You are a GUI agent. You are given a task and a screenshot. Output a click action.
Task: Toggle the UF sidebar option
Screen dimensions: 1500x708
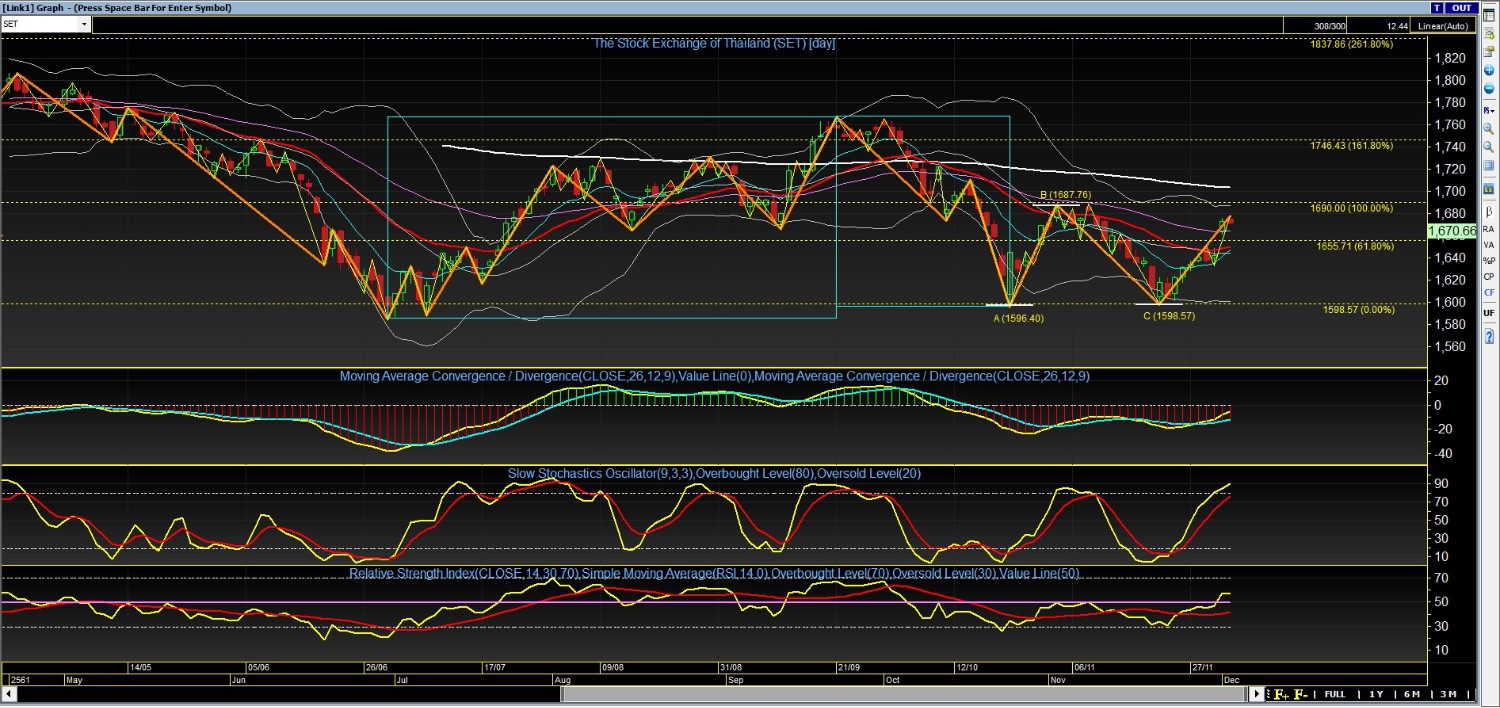click(x=1489, y=313)
